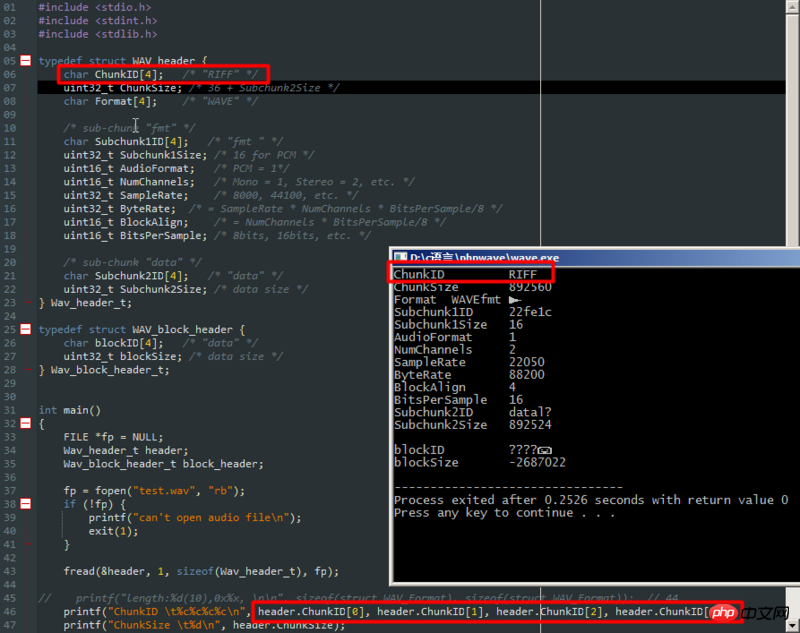Click console output row "SampleRate 22050"
The image size is (800, 633).
469,362
